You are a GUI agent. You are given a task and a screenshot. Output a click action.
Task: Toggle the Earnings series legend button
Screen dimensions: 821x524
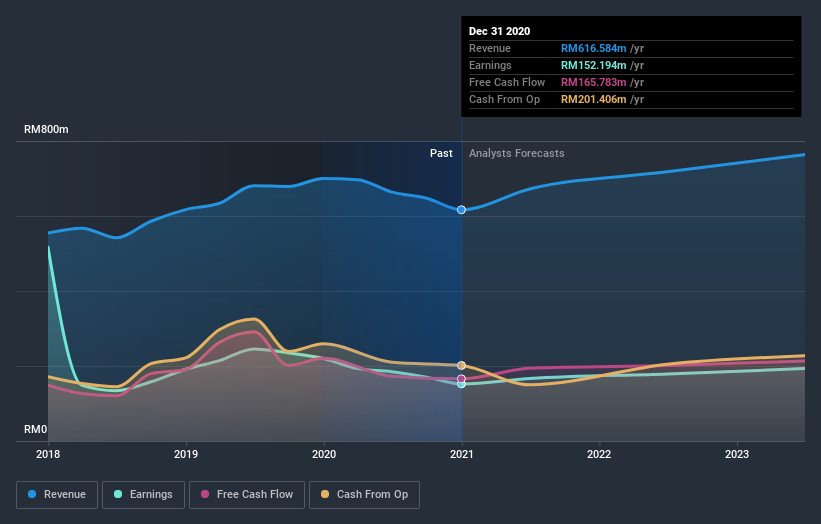pos(143,495)
